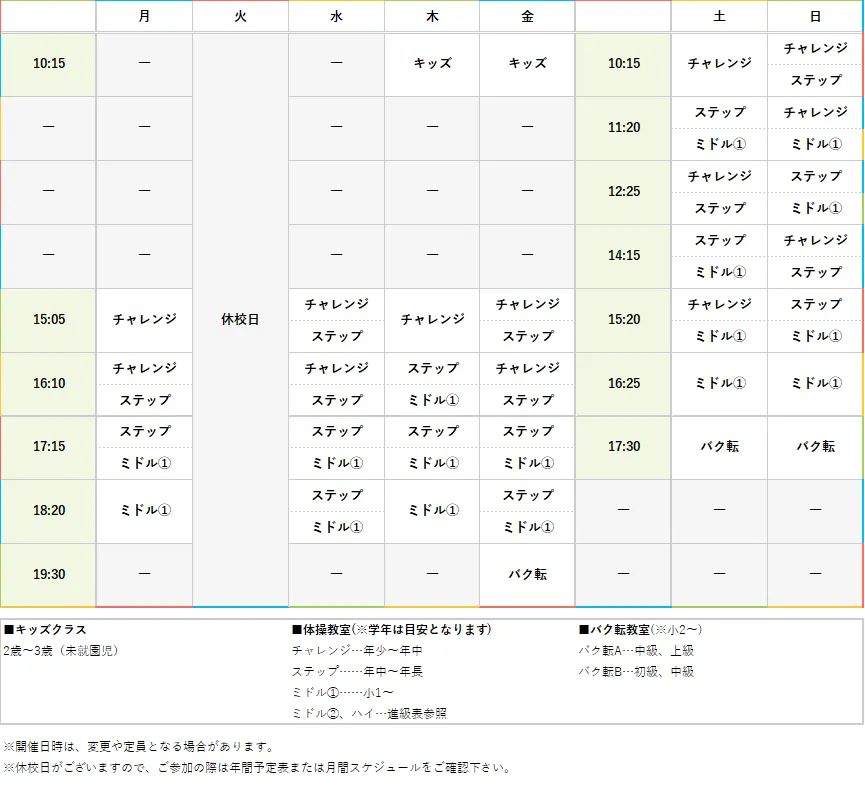The image size is (865, 793).
Task: Select the バク転 class on 金 at 19:30
Action: 527,575
